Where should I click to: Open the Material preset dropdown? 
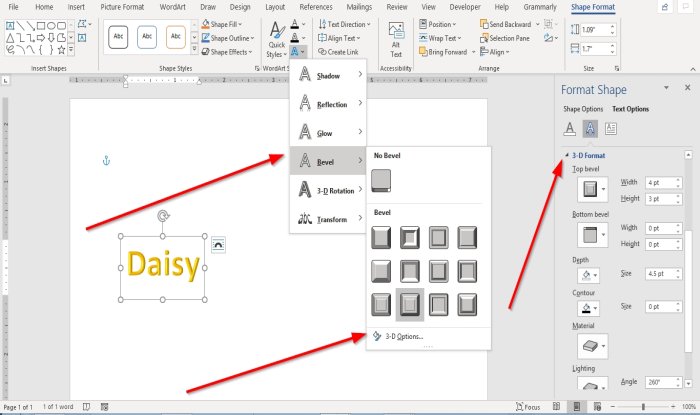592,346
